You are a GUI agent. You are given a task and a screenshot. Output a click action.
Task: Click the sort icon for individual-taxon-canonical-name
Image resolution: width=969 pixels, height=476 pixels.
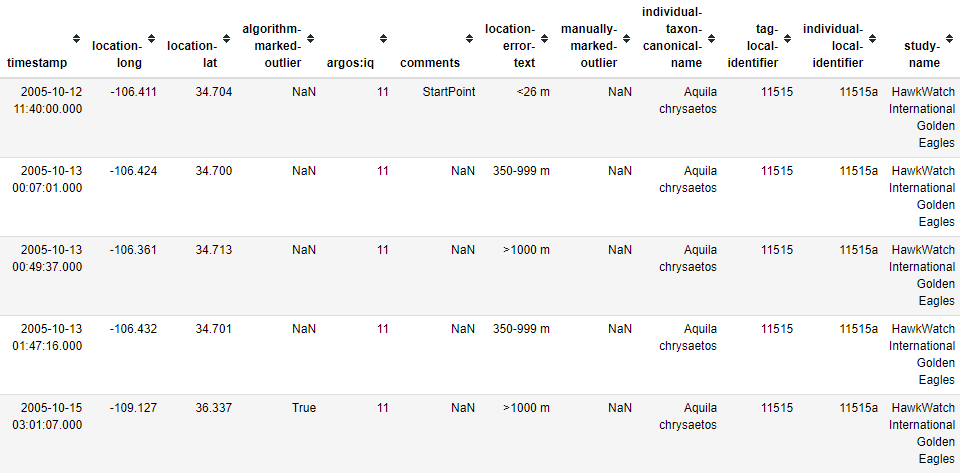pos(712,38)
